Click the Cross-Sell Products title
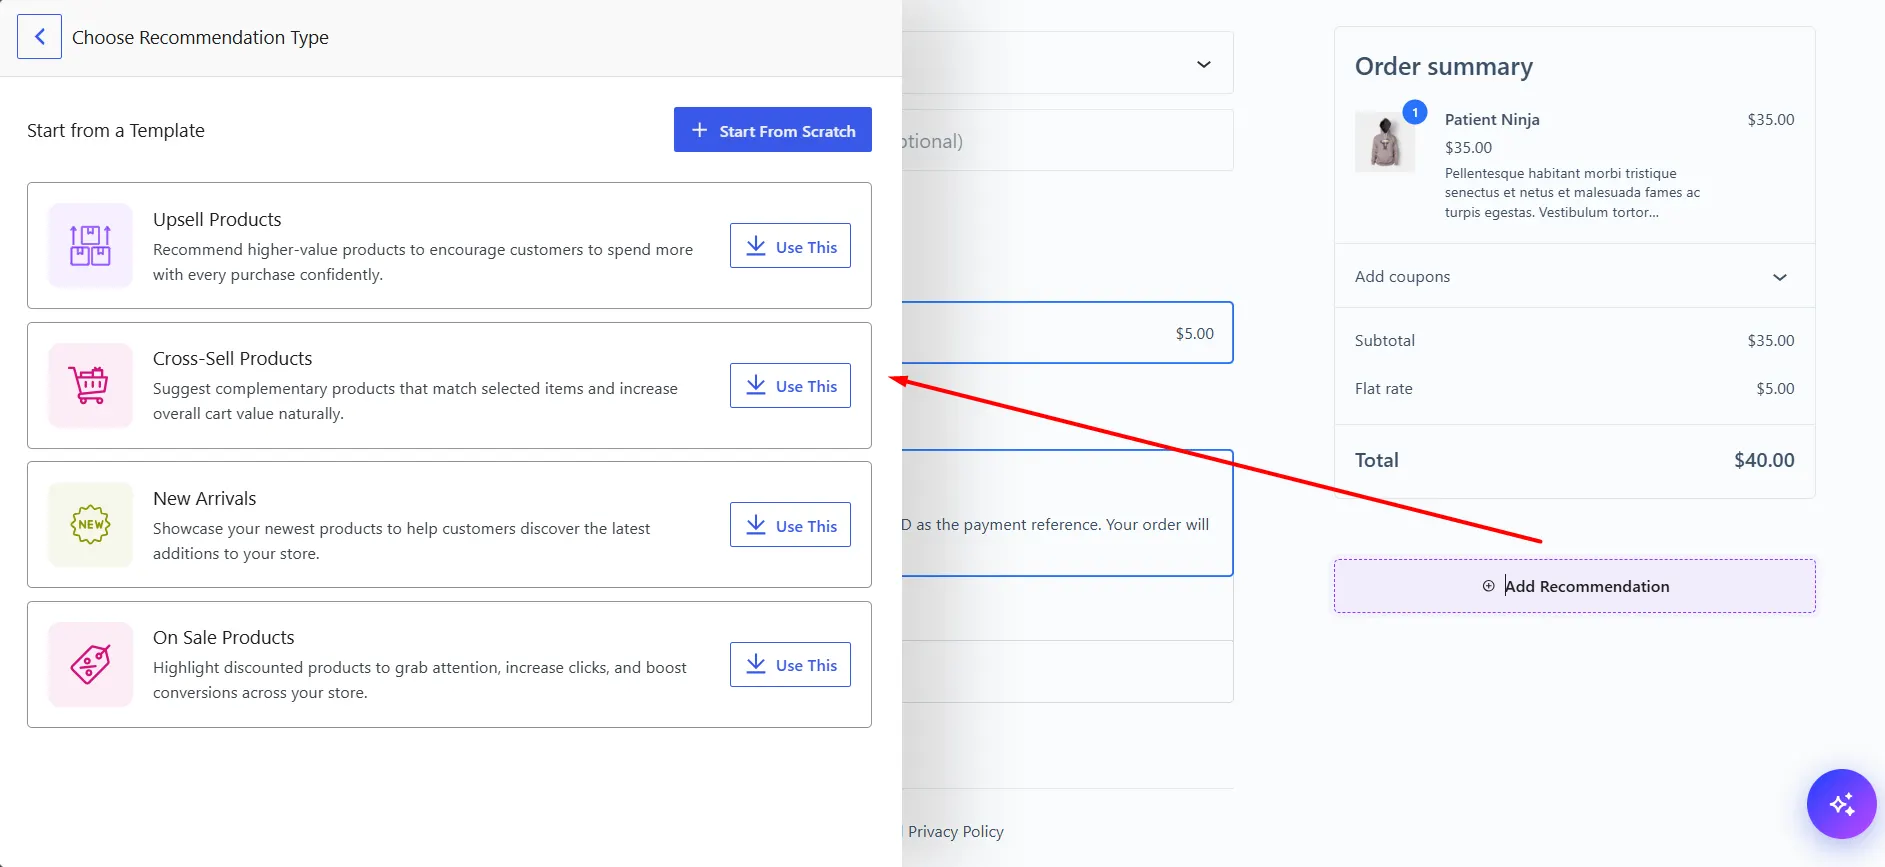The height and width of the screenshot is (867, 1885). (x=232, y=358)
